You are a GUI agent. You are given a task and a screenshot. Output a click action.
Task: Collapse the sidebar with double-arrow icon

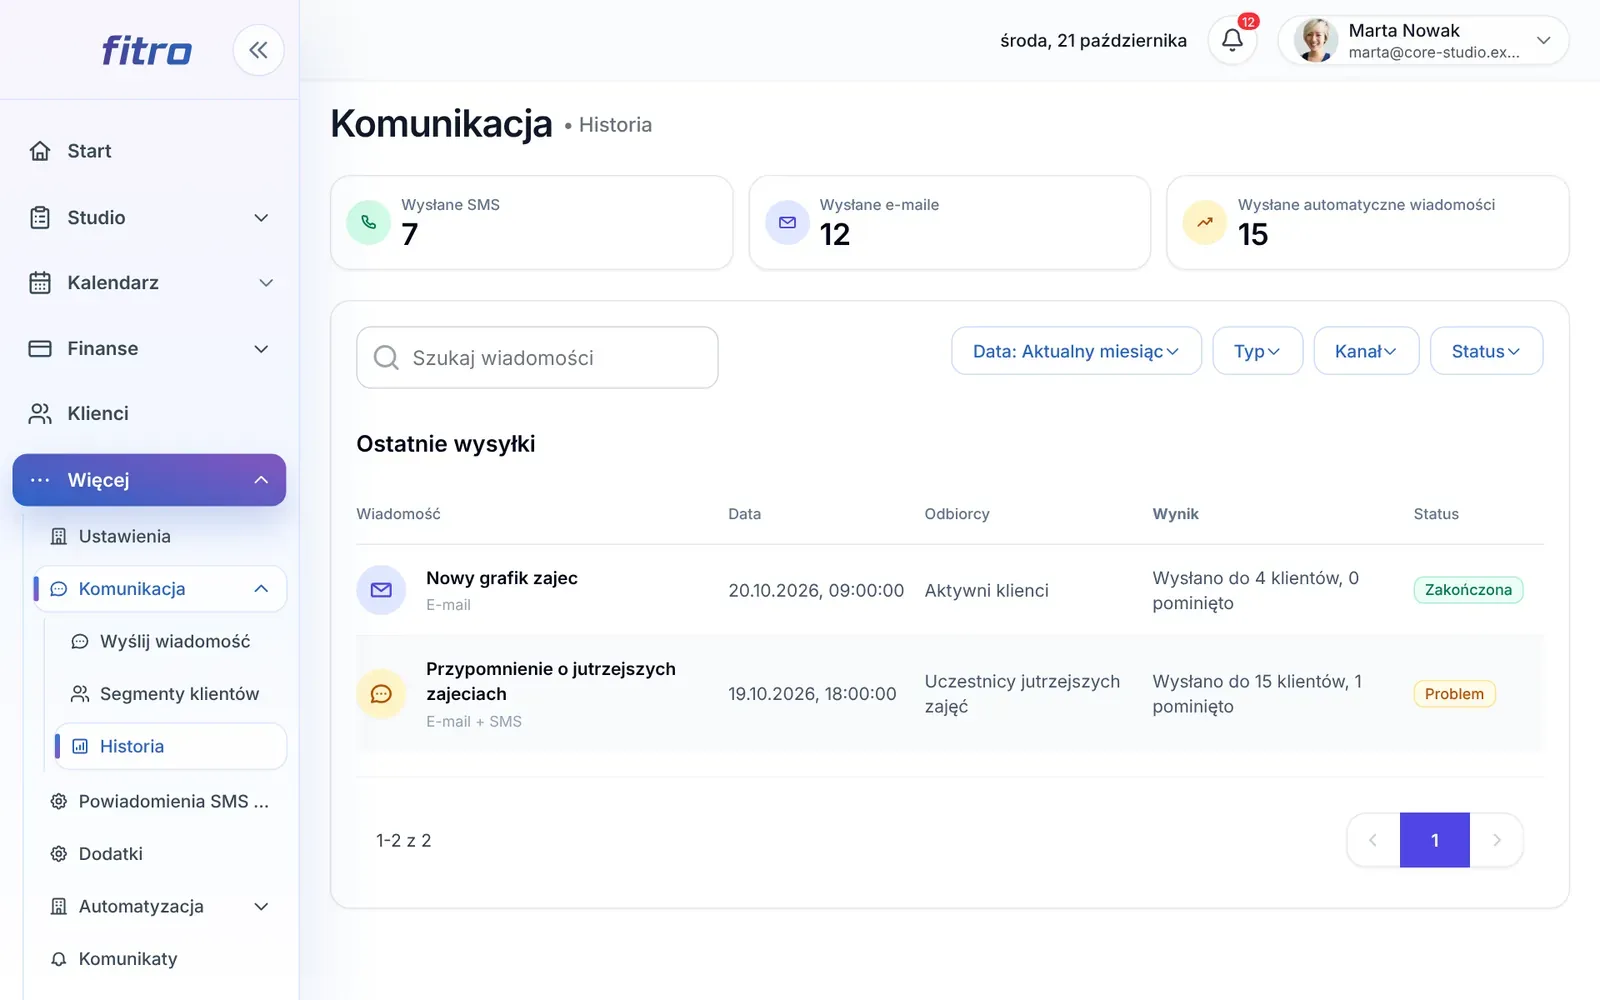[258, 50]
